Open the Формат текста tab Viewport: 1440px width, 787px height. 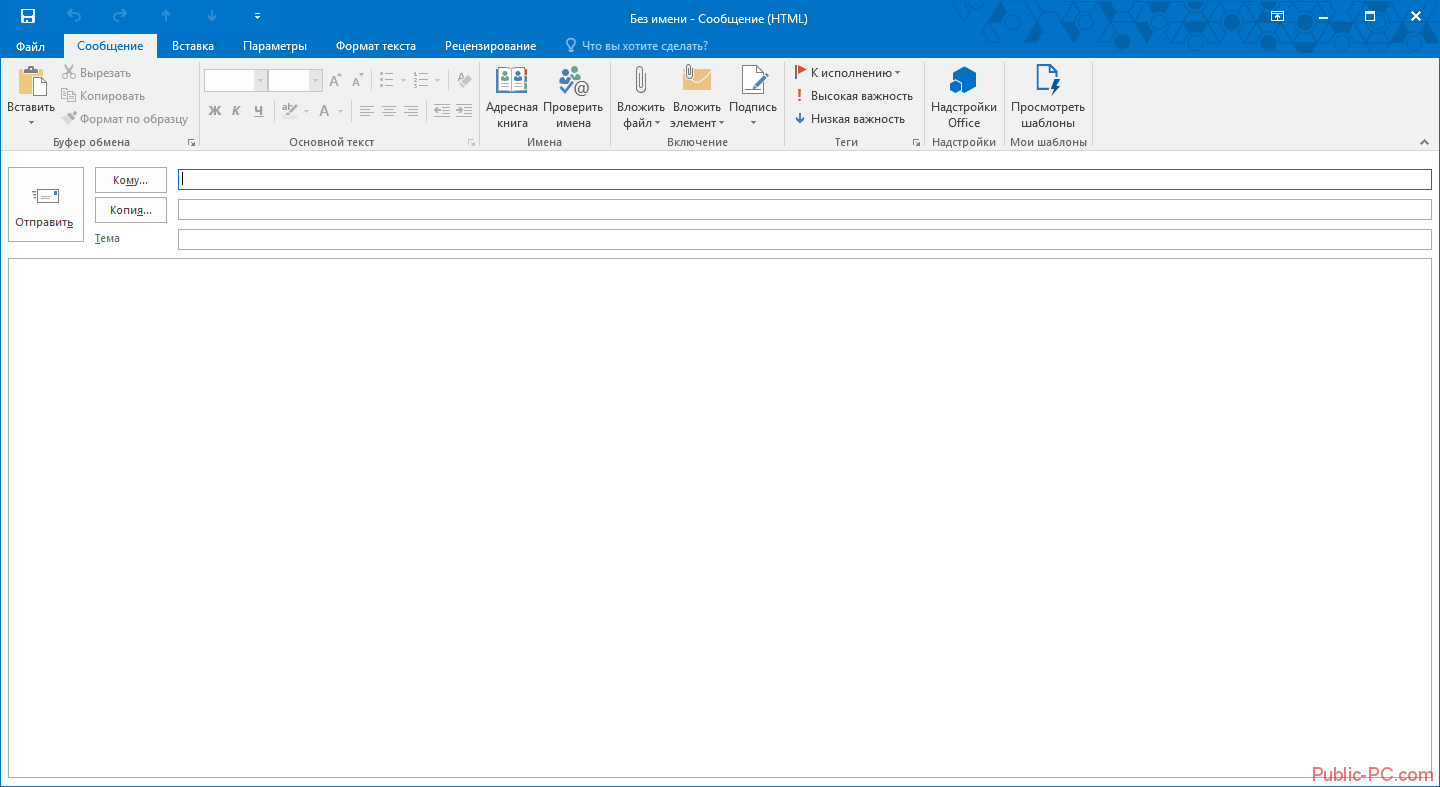pos(376,46)
